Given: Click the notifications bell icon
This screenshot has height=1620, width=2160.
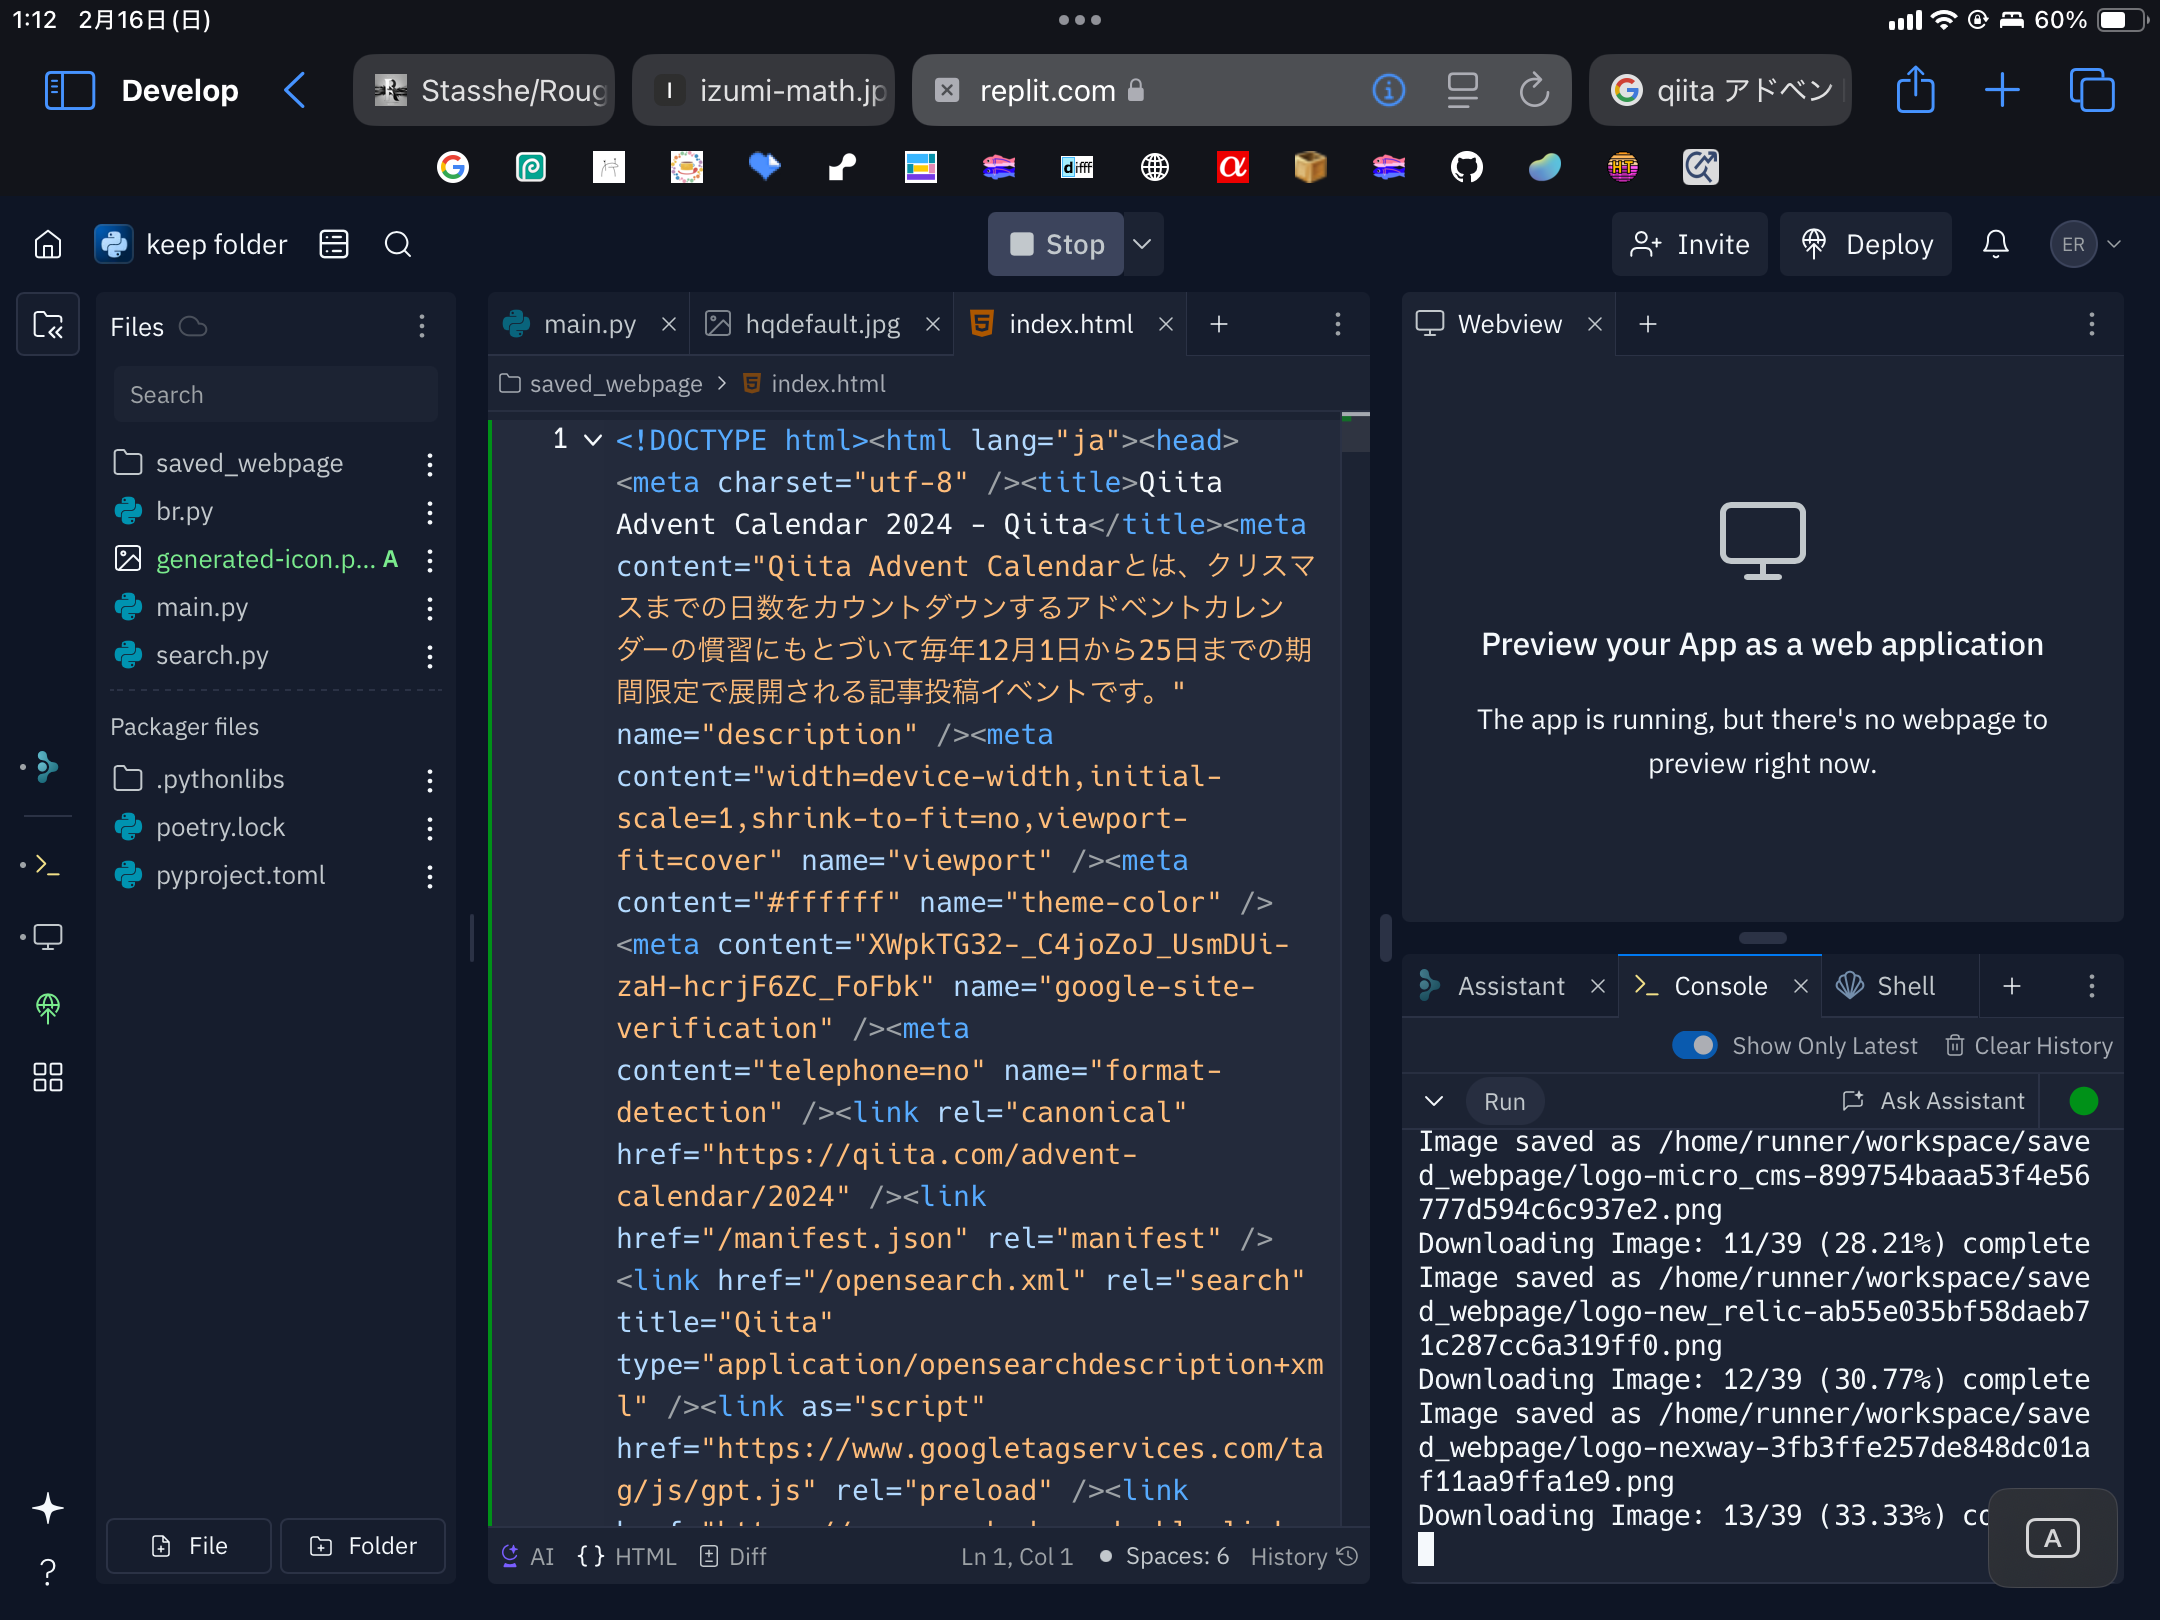Looking at the screenshot, I should click(x=1996, y=244).
